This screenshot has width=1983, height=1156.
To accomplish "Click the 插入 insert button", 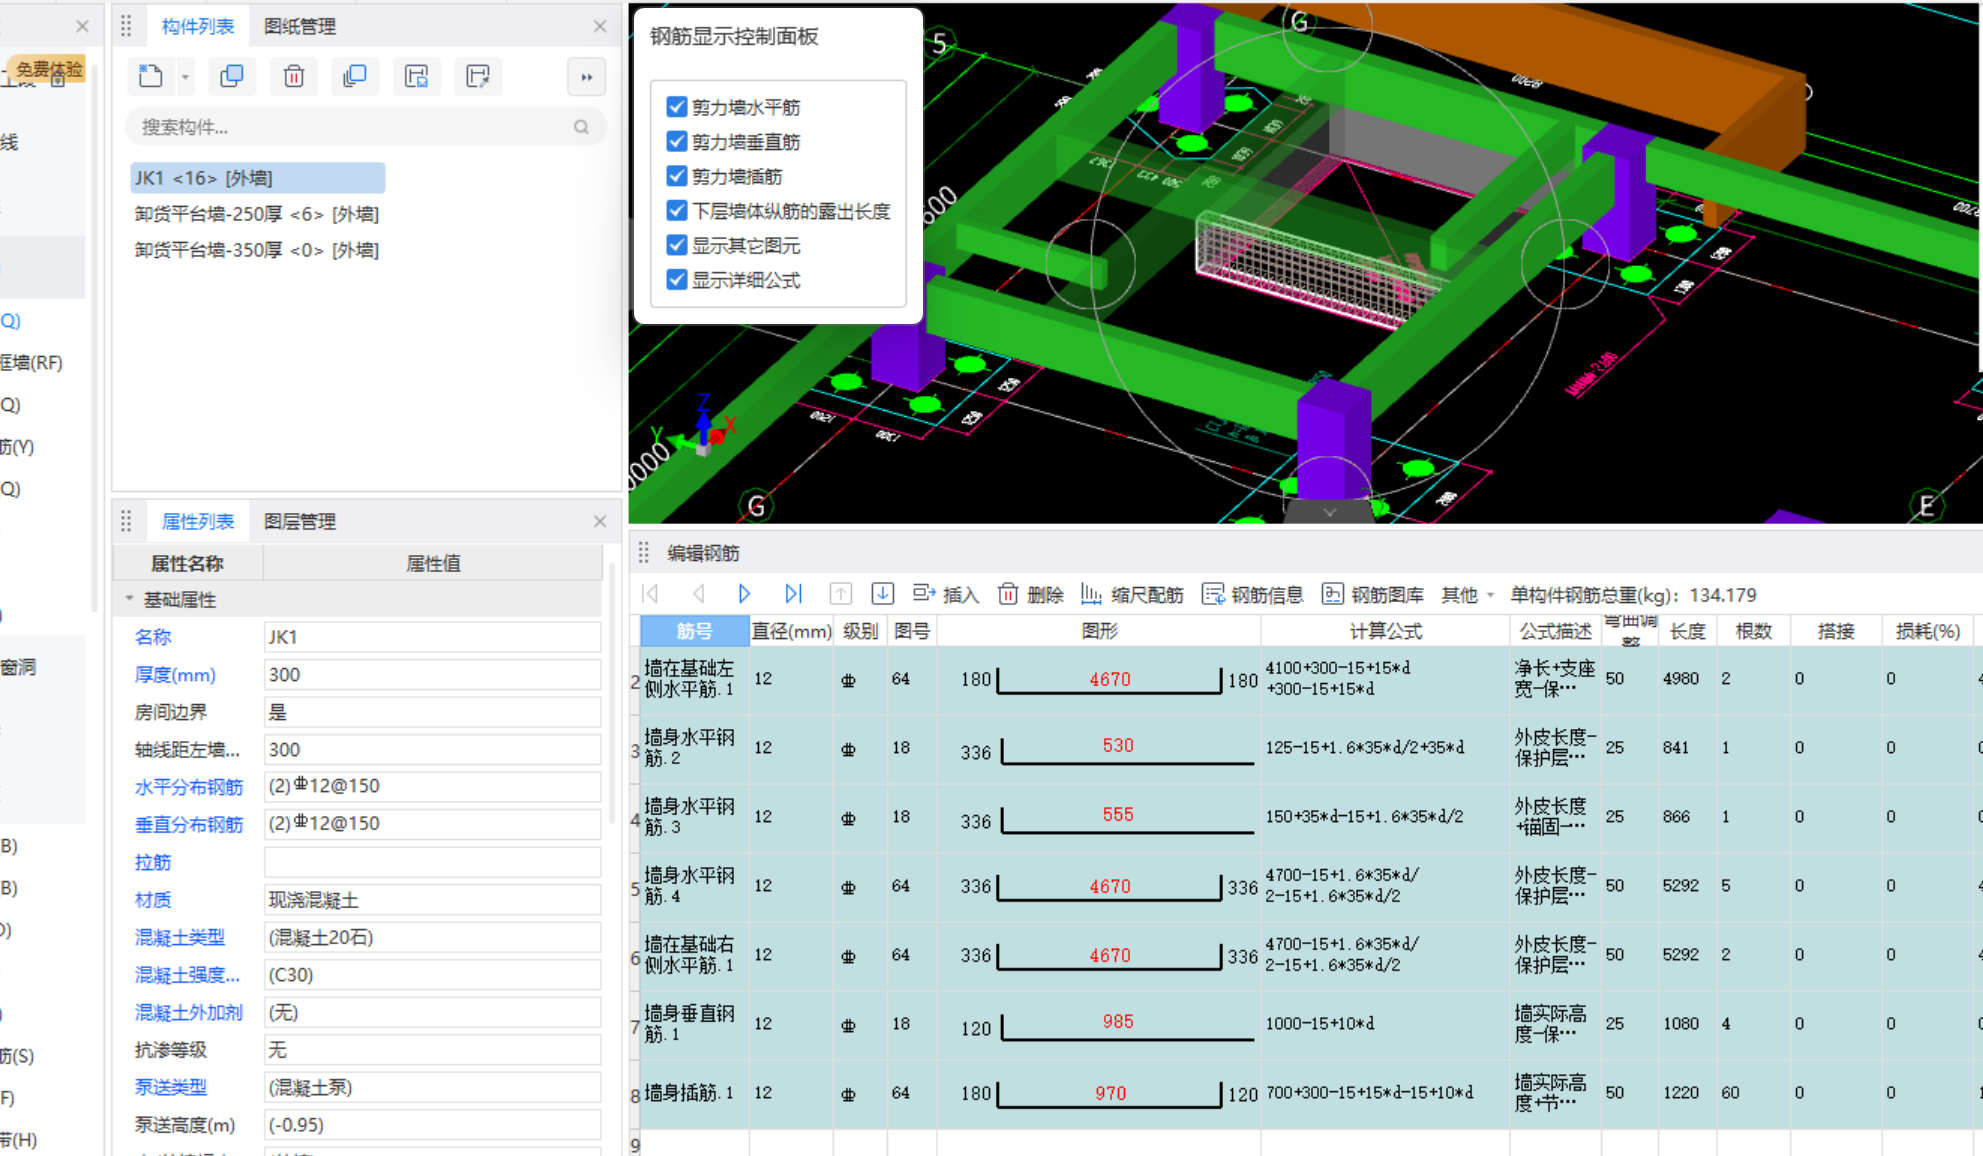I will pyautogui.click(x=946, y=594).
